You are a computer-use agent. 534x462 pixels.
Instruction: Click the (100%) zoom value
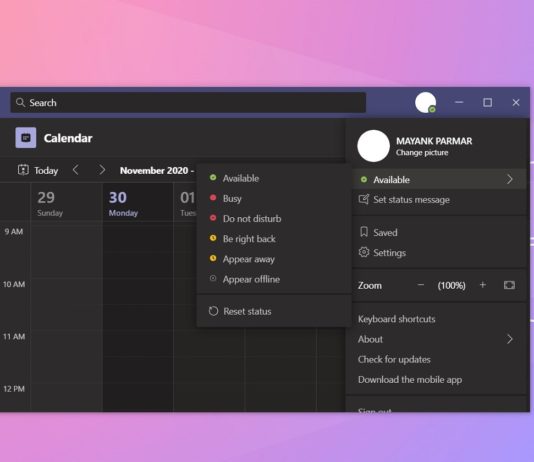click(451, 285)
